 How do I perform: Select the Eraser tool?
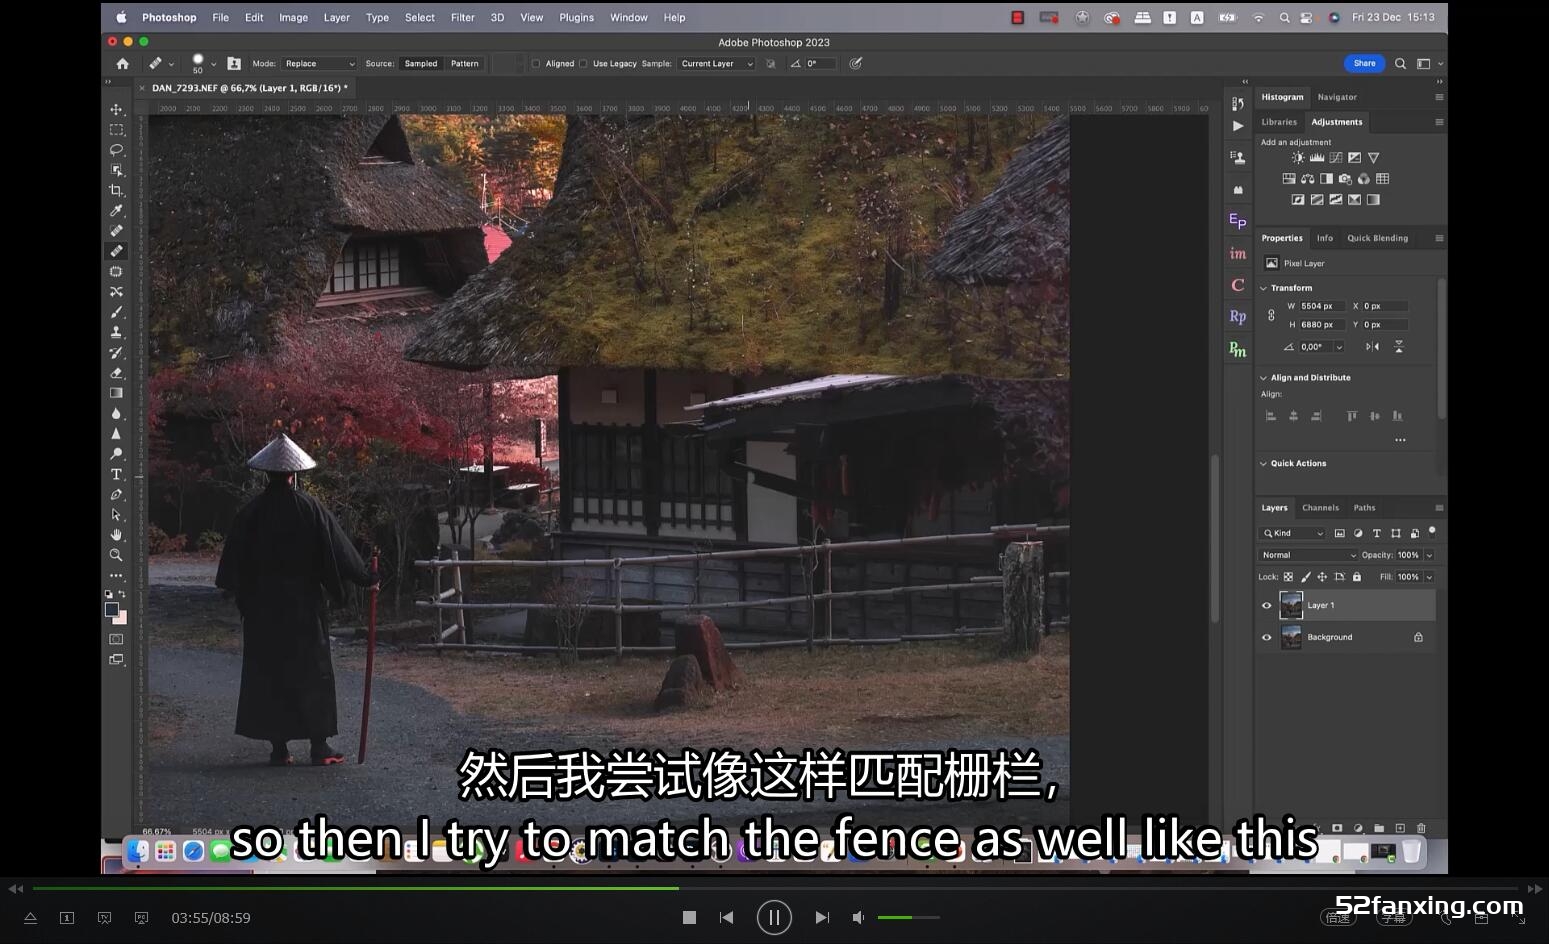pyautogui.click(x=116, y=373)
